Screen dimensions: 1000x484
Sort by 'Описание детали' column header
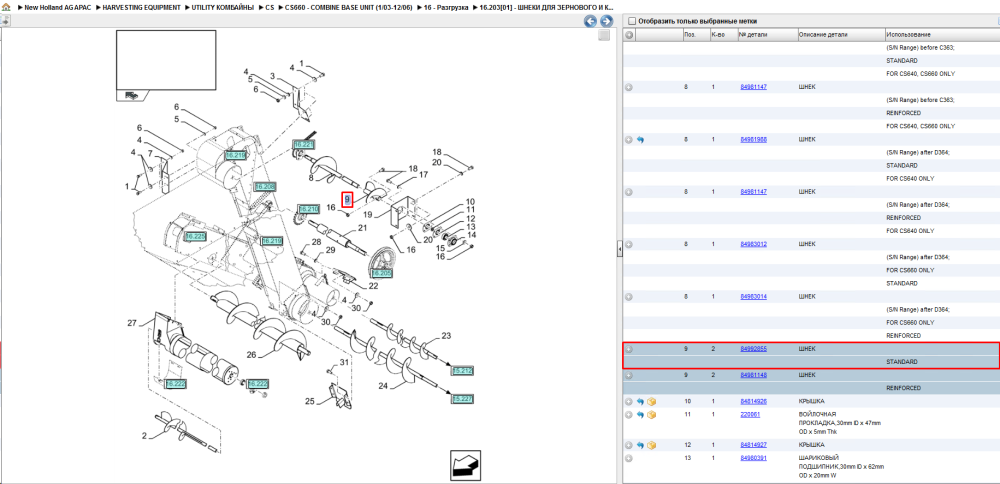tap(841, 34)
